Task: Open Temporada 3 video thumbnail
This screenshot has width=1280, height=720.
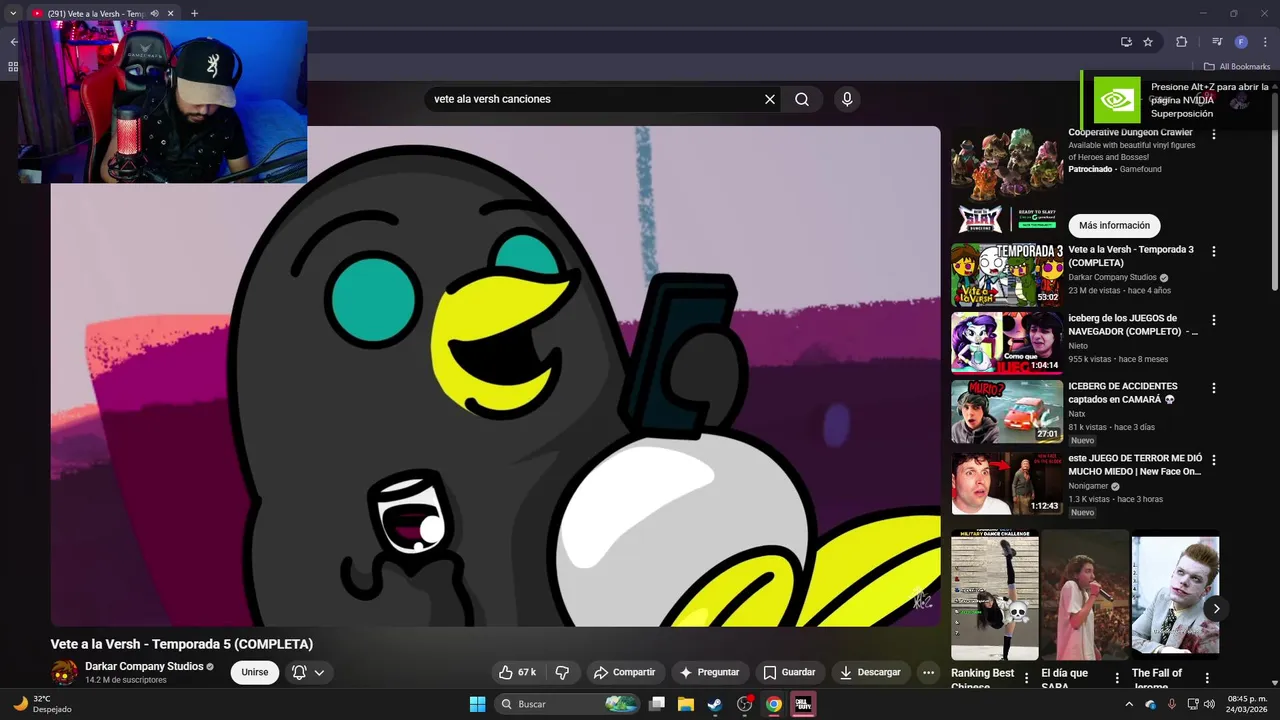Action: [x=1006, y=275]
